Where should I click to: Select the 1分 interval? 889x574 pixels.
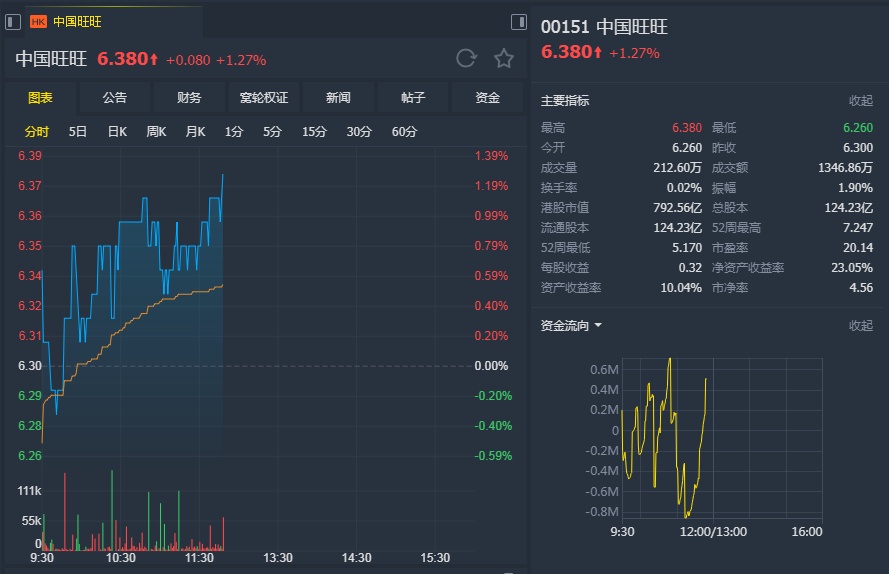tap(234, 132)
